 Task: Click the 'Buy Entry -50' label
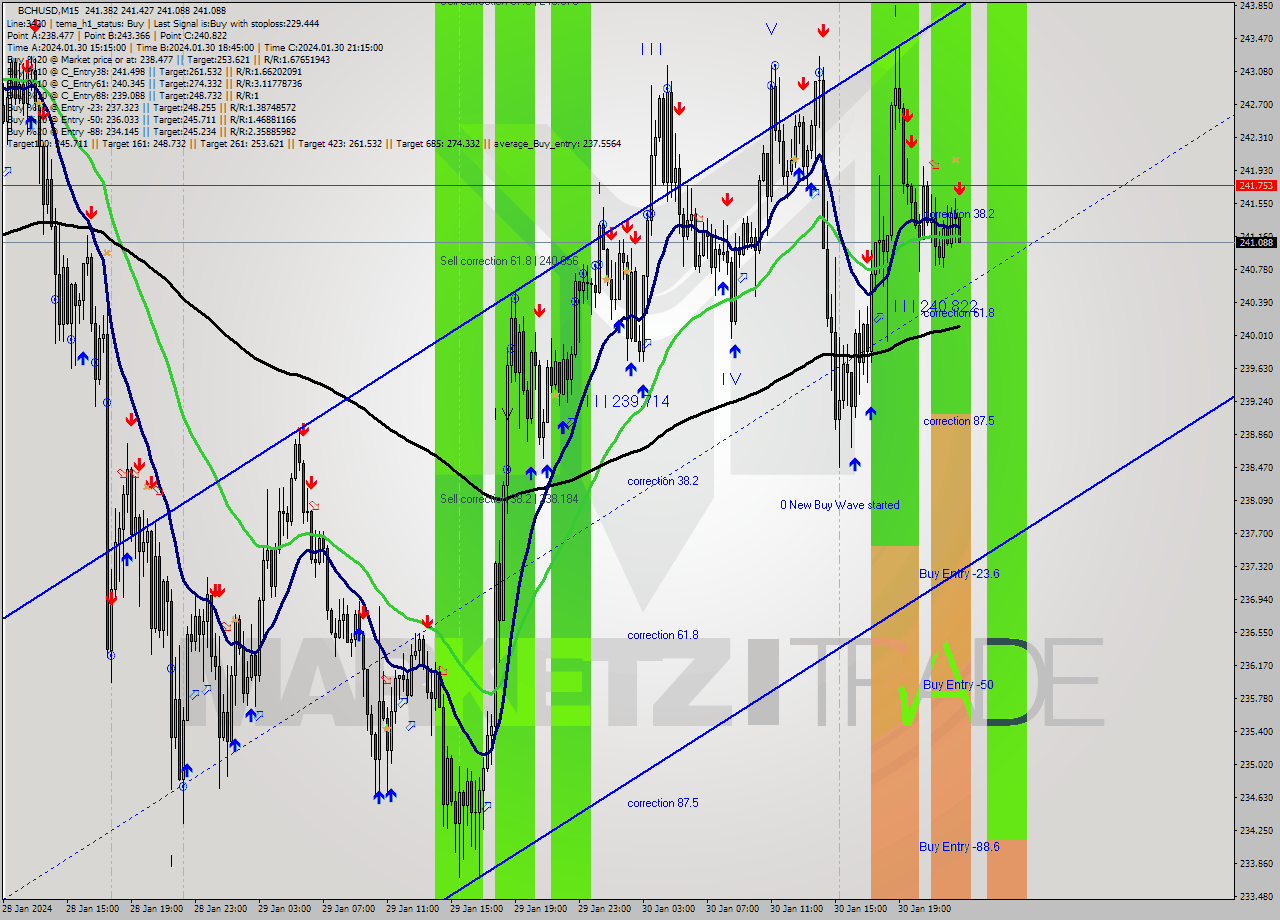(958, 685)
